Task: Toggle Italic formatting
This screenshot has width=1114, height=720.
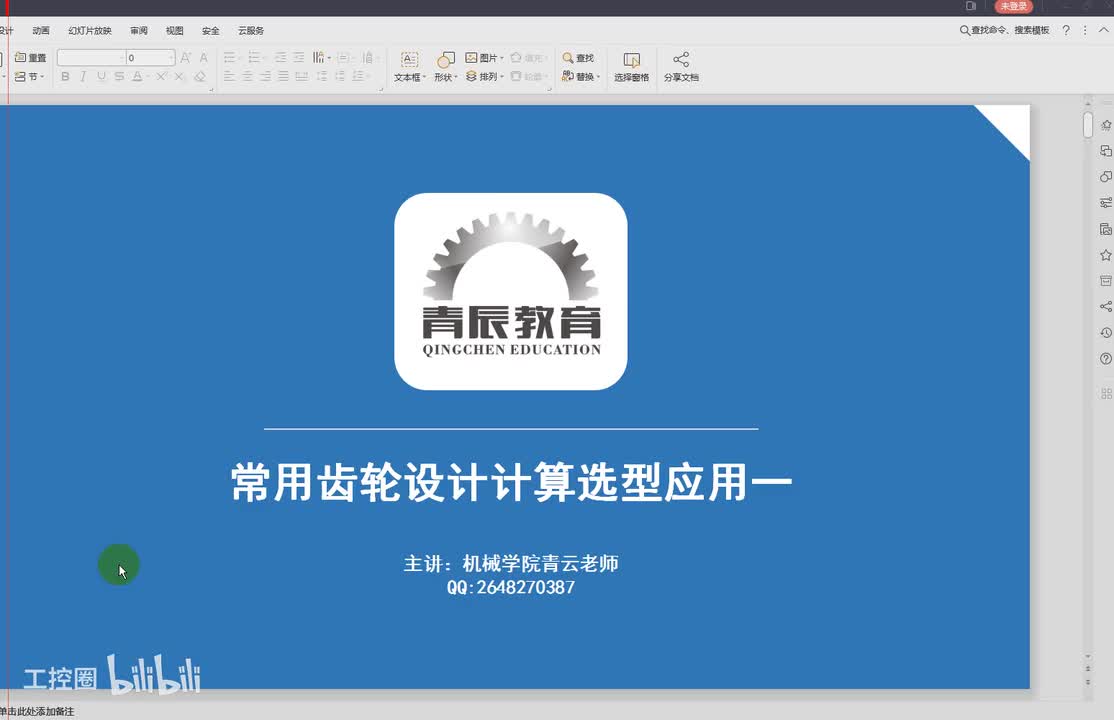Action: click(83, 76)
